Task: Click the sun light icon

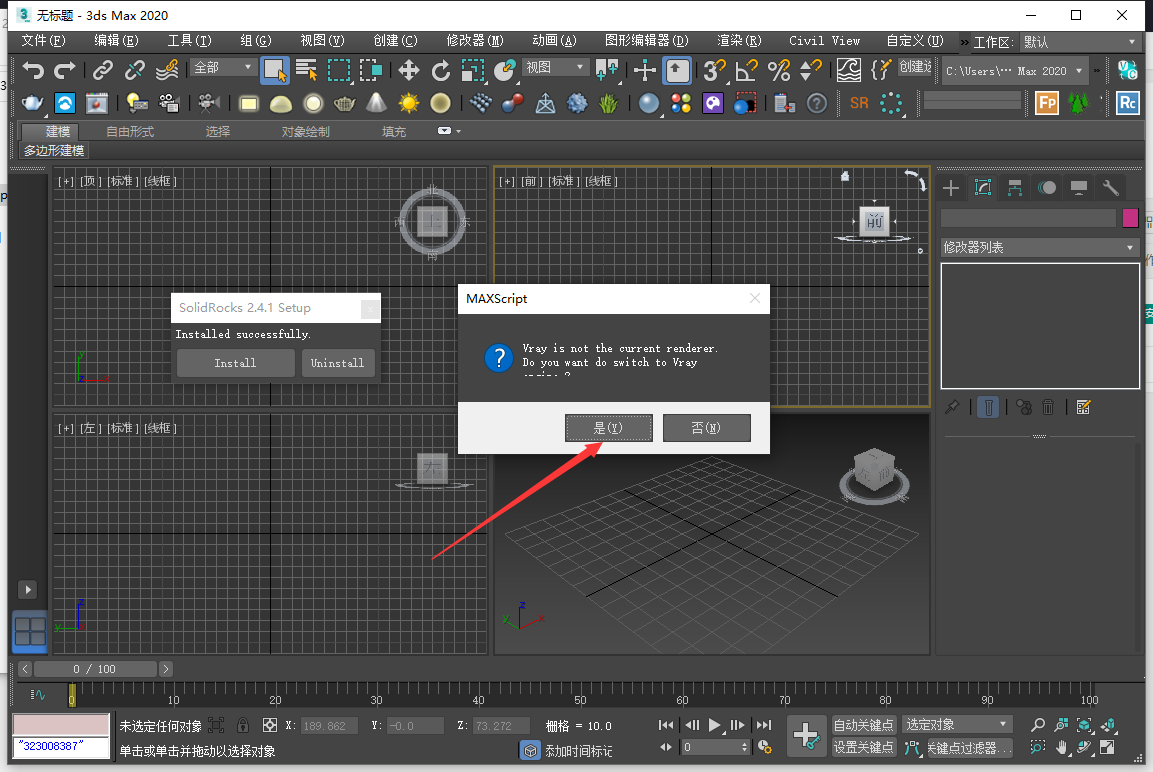Action: pyautogui.click(x=408, y=103)
